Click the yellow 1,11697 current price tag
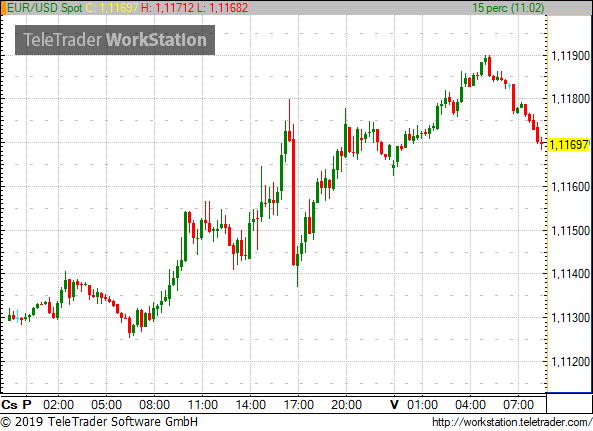The height and width of the screenshot is (431, 593). pos(569,144)
